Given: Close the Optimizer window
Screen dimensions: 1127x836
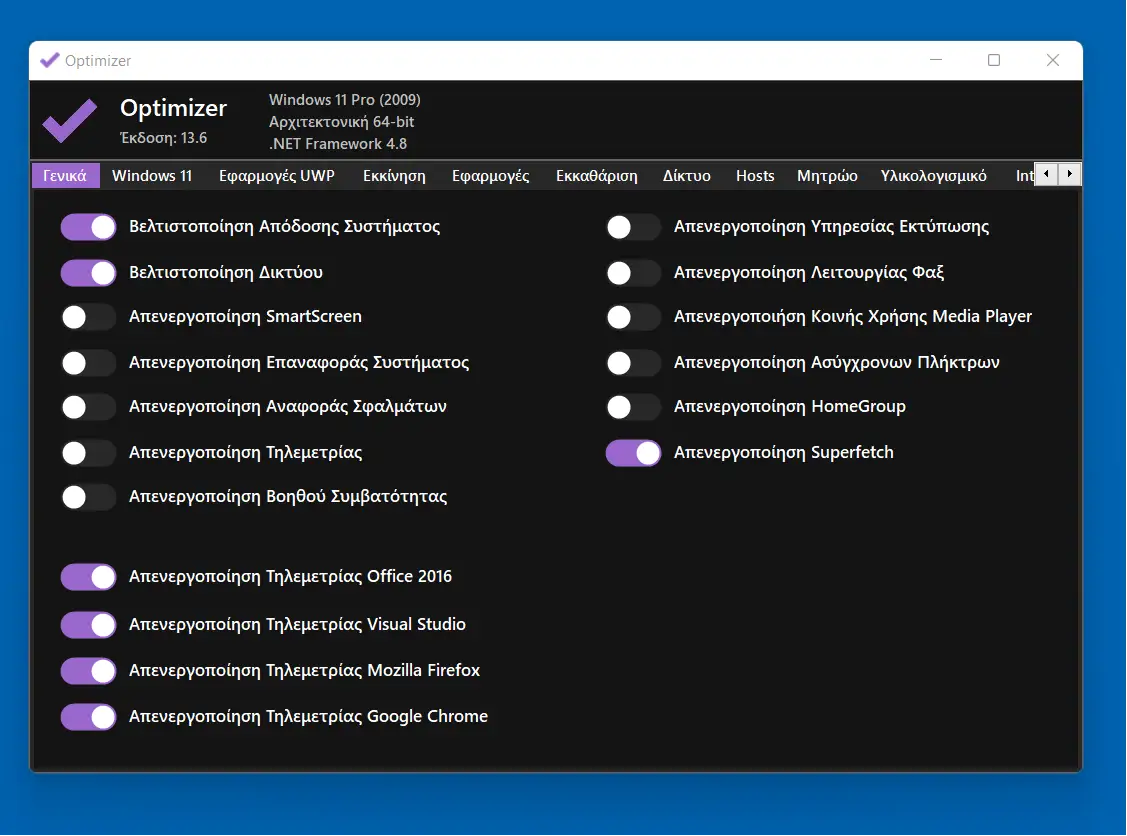Looking at the screenshot, I should click(1053, 60).
